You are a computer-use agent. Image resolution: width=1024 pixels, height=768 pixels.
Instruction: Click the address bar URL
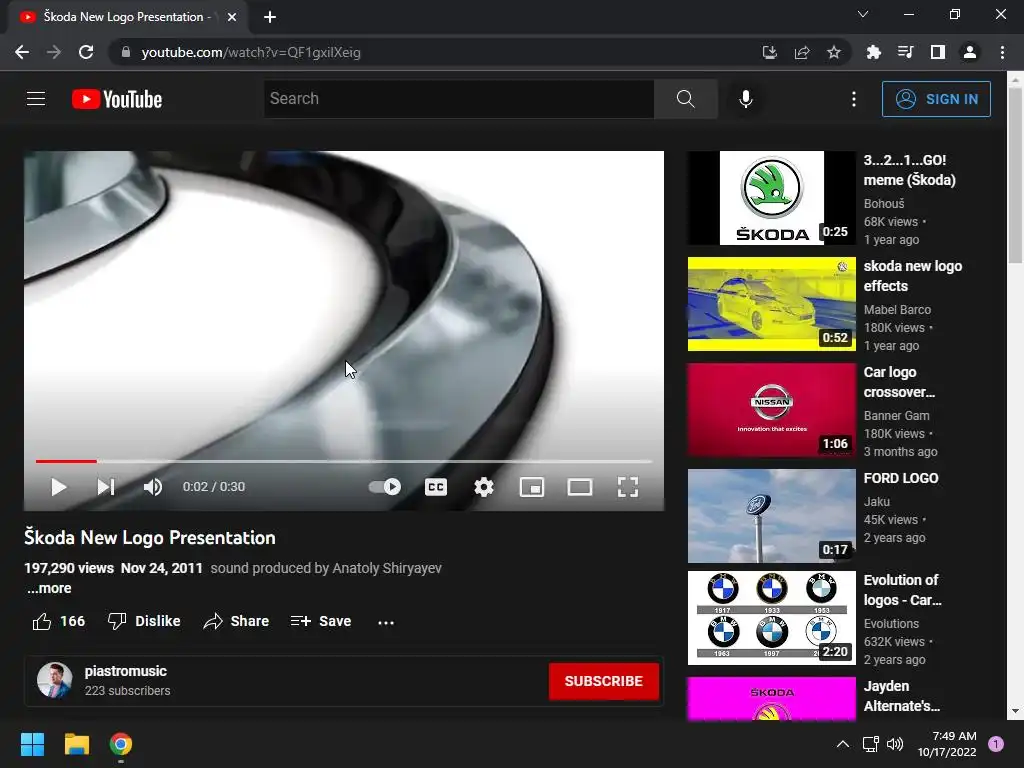(x=251, y=52)
